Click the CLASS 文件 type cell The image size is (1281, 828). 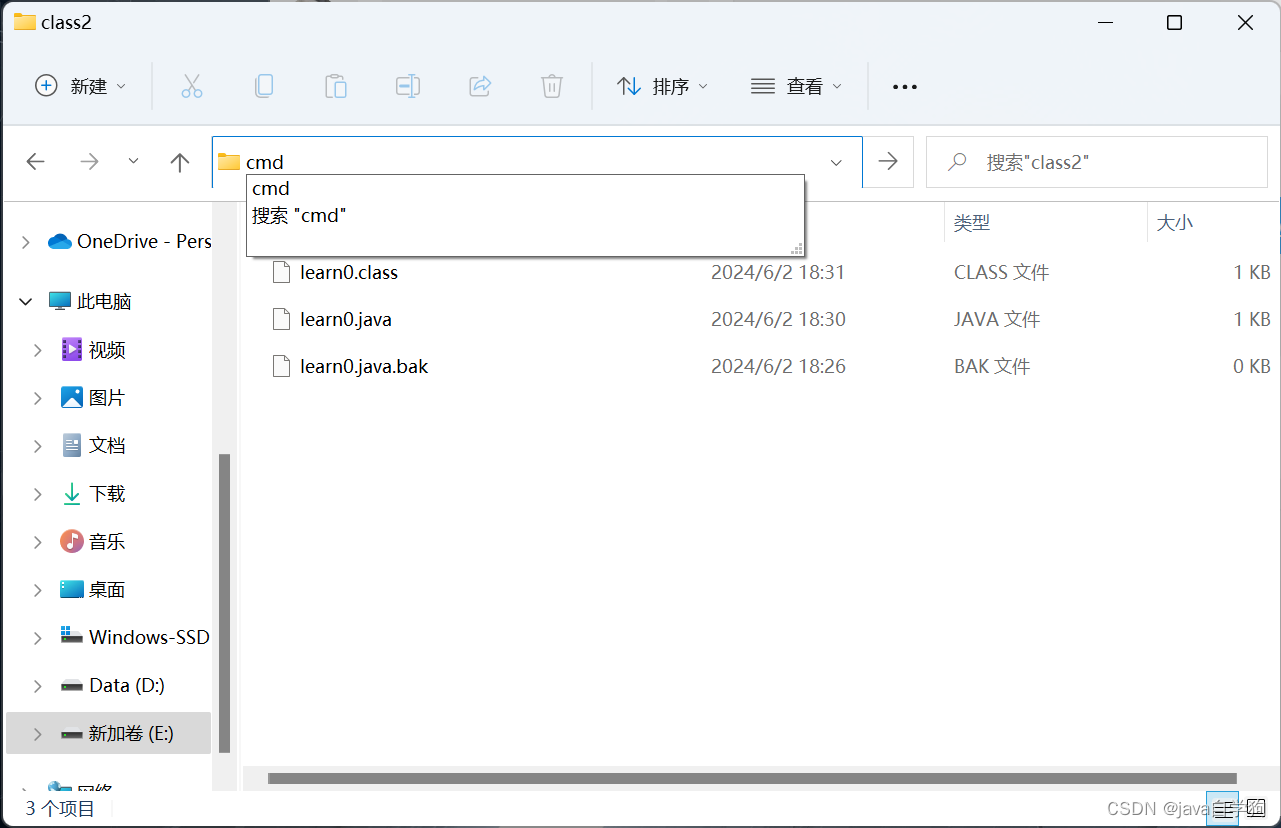coord(1002,272)
